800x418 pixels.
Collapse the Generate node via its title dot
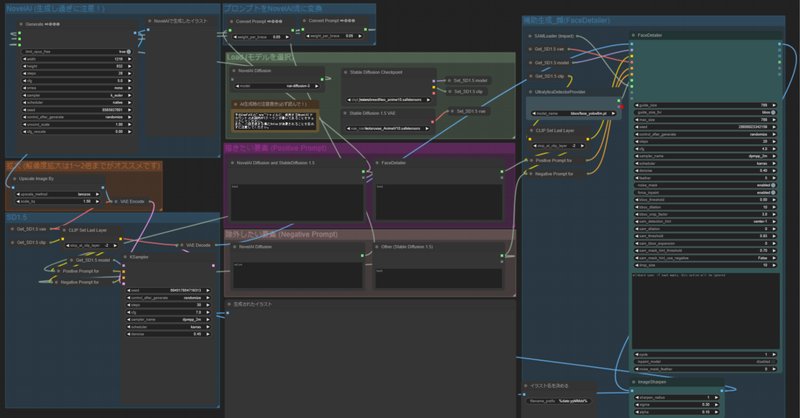coord(21,24)
